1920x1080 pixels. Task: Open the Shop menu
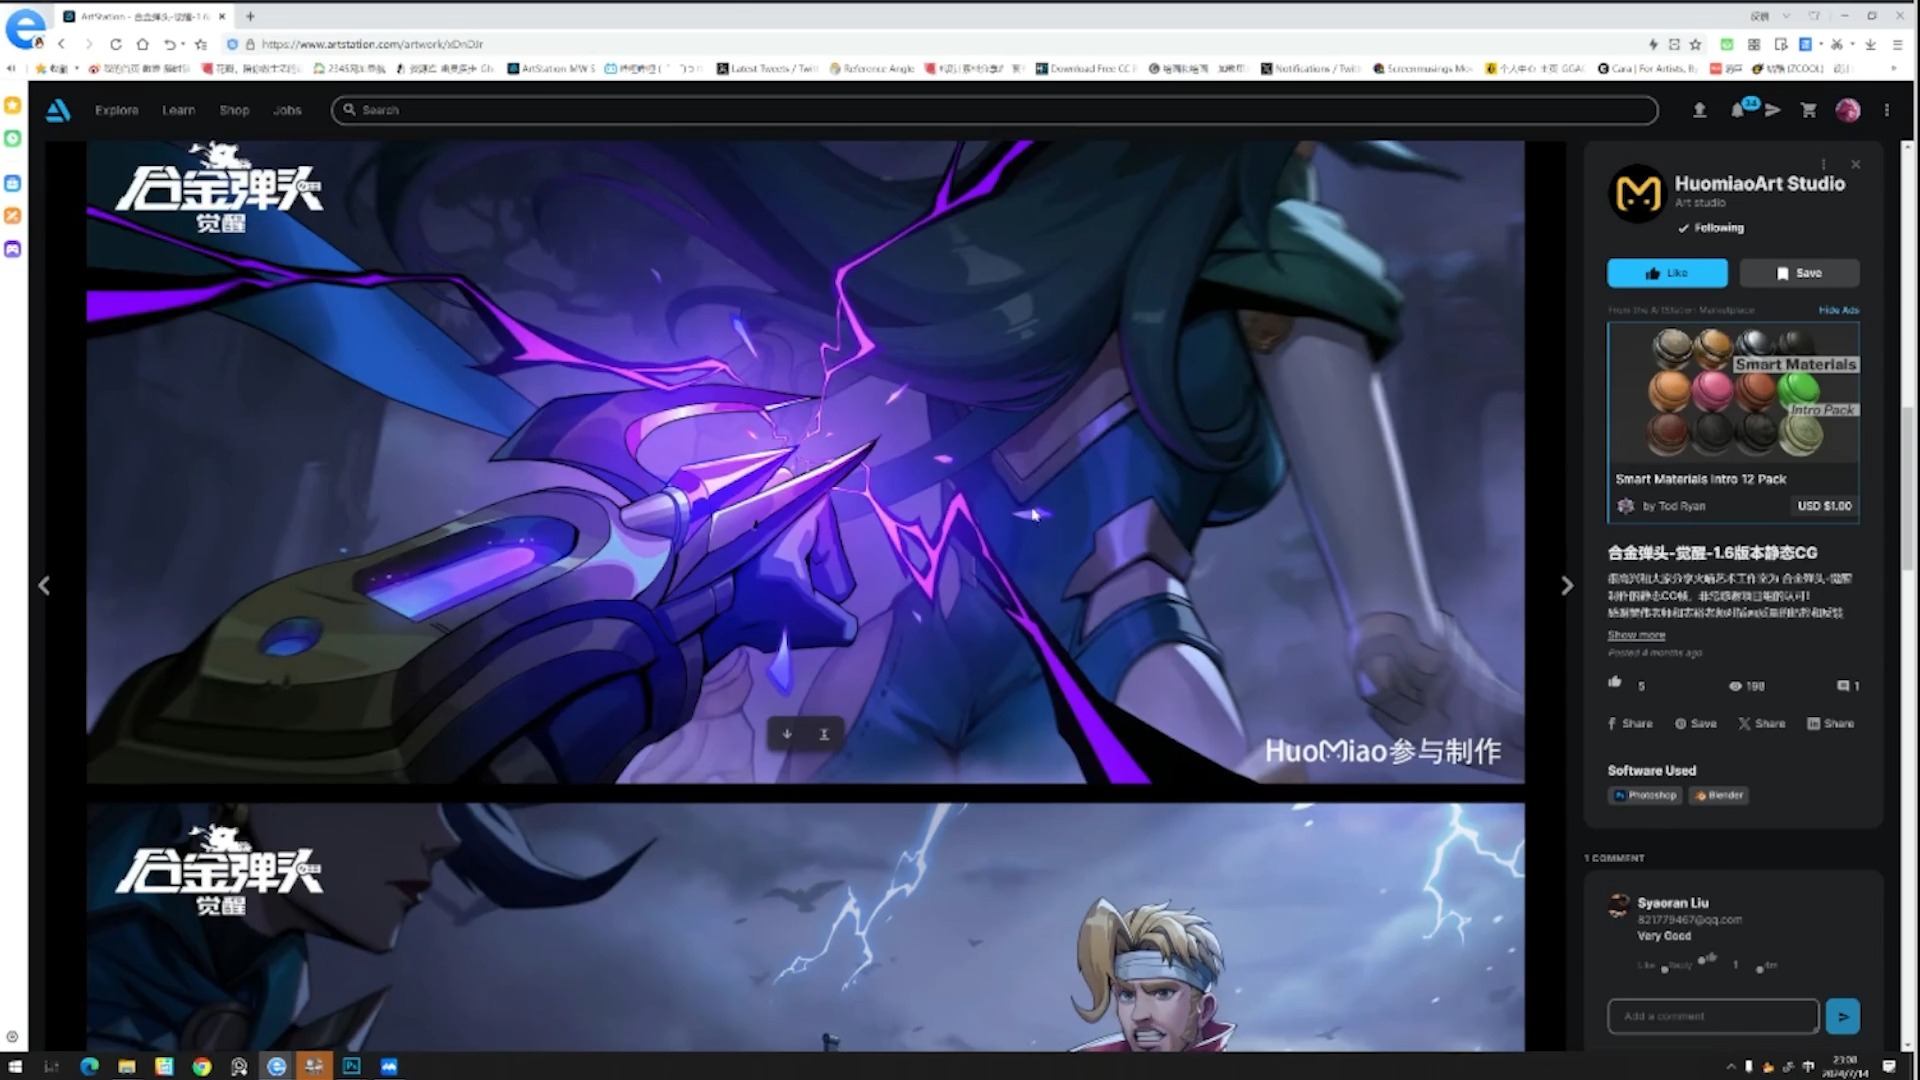234,110
